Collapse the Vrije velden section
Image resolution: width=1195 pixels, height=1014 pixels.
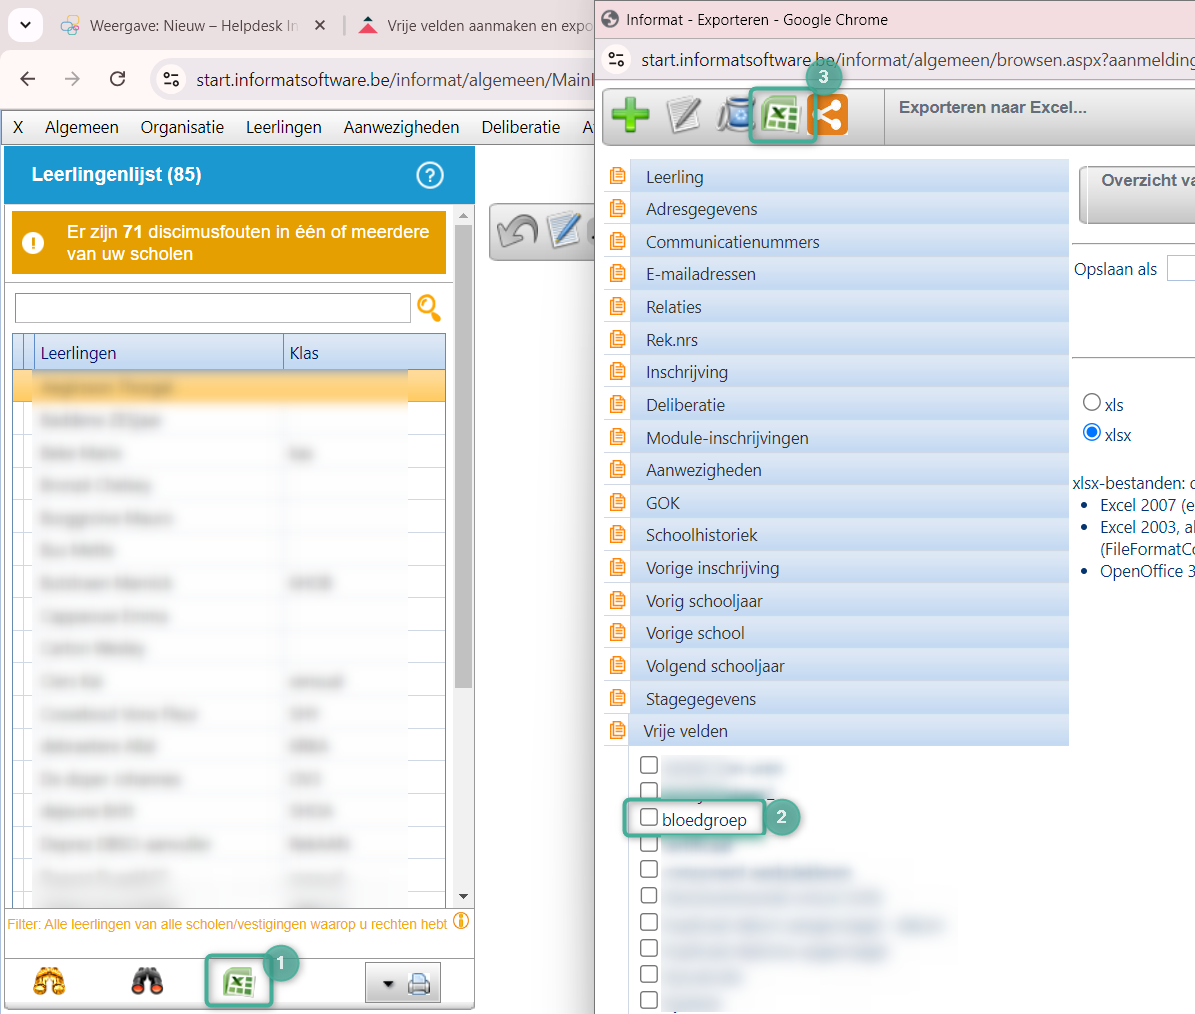pyautogui.click(x=686, y=731)
